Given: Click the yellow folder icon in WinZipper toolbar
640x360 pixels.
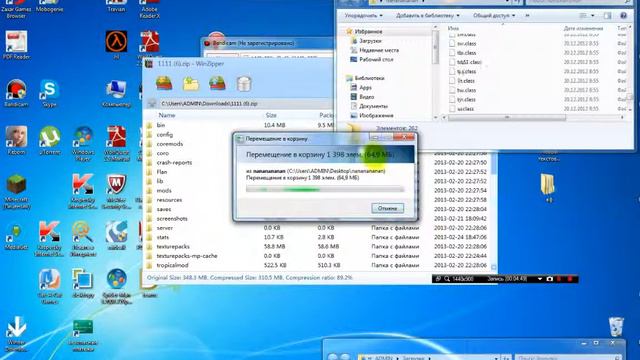Looking at the screenshot, I should 191,84.
